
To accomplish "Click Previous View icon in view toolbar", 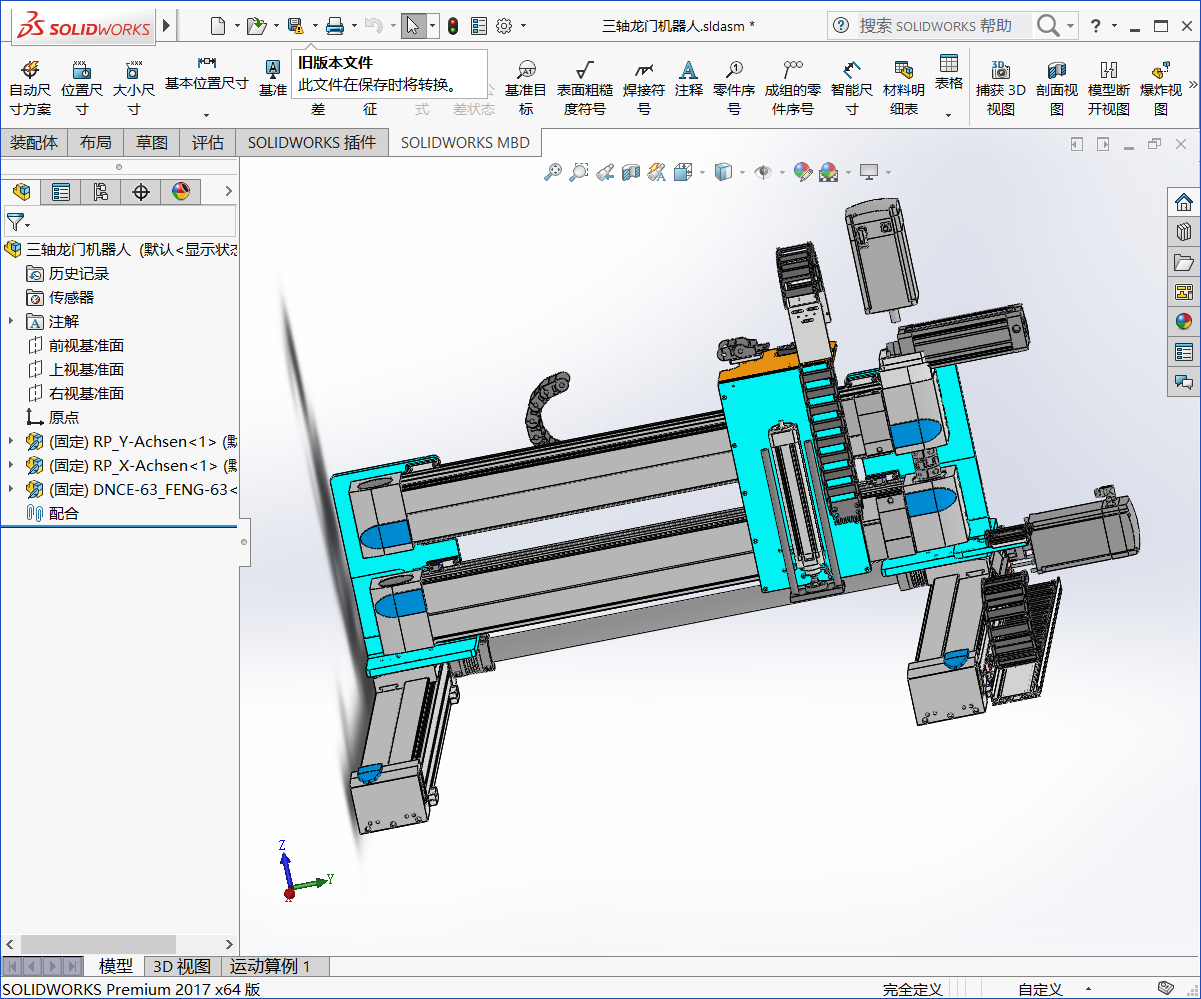I will pos(605,172).
